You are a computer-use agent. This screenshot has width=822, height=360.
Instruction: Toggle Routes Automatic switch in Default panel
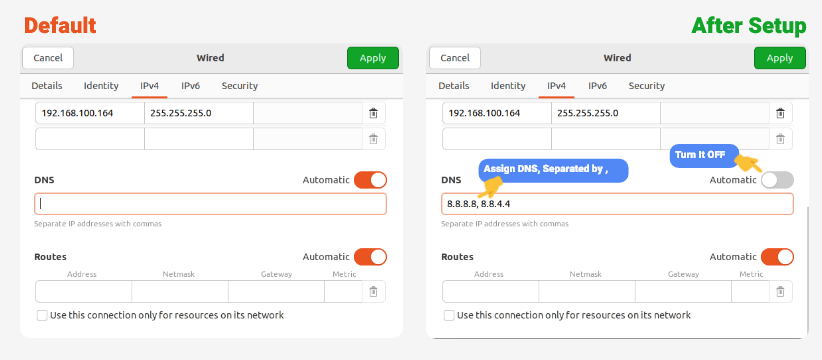point(370,257)
